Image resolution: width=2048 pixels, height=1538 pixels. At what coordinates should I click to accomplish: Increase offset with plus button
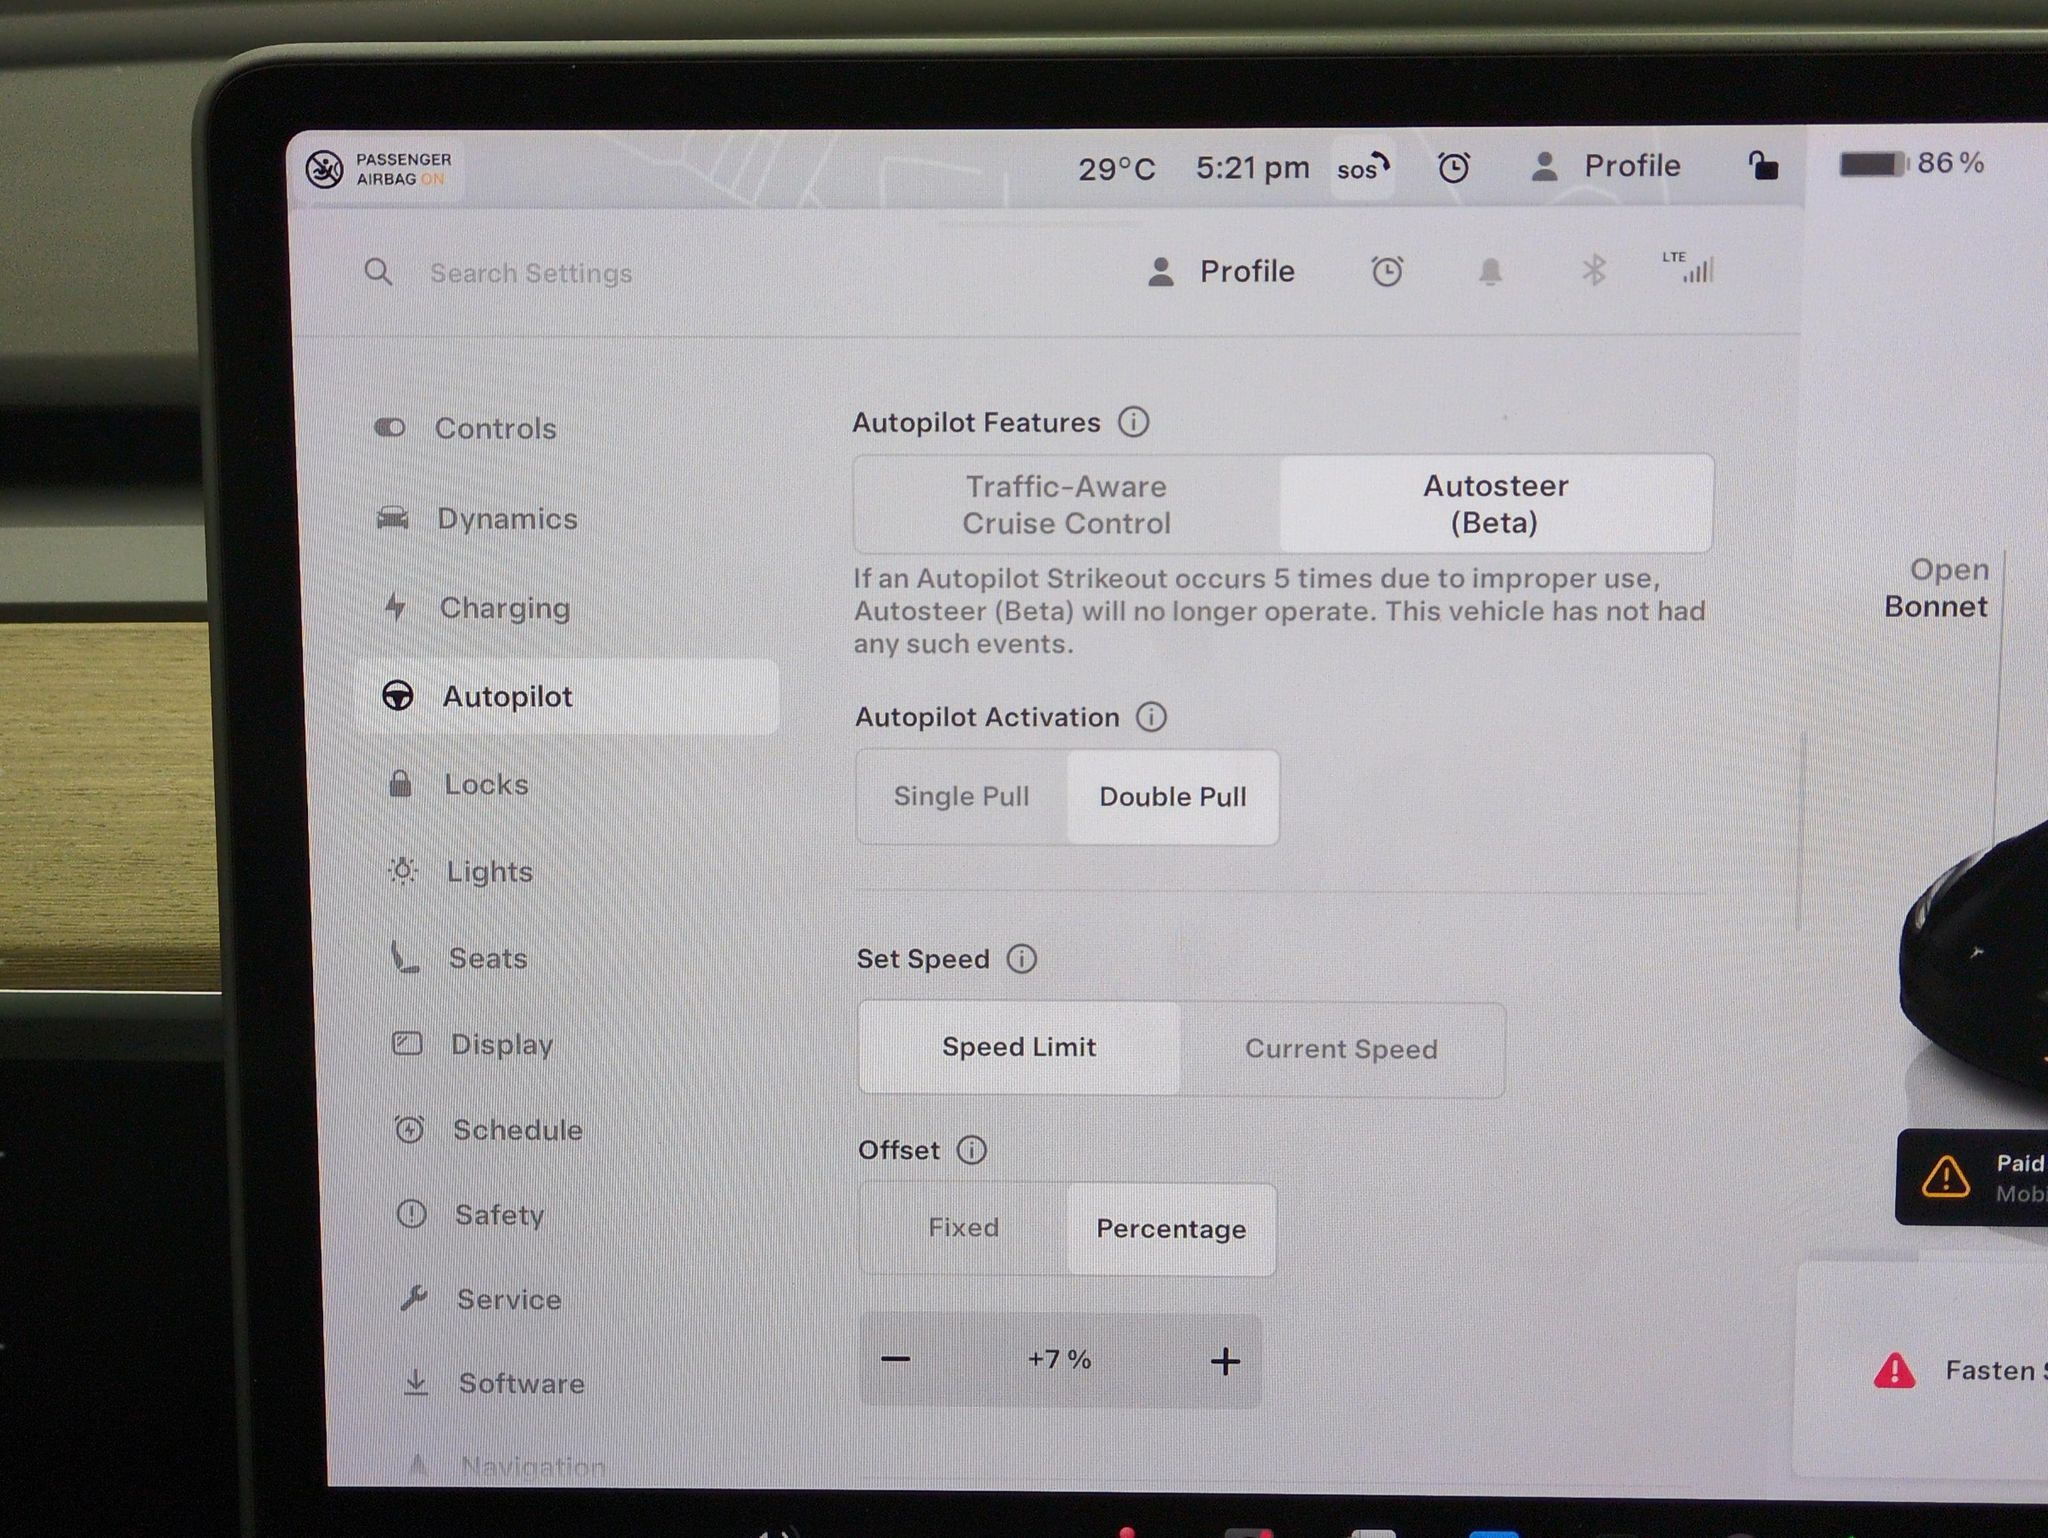[x=1225, y=1361]
